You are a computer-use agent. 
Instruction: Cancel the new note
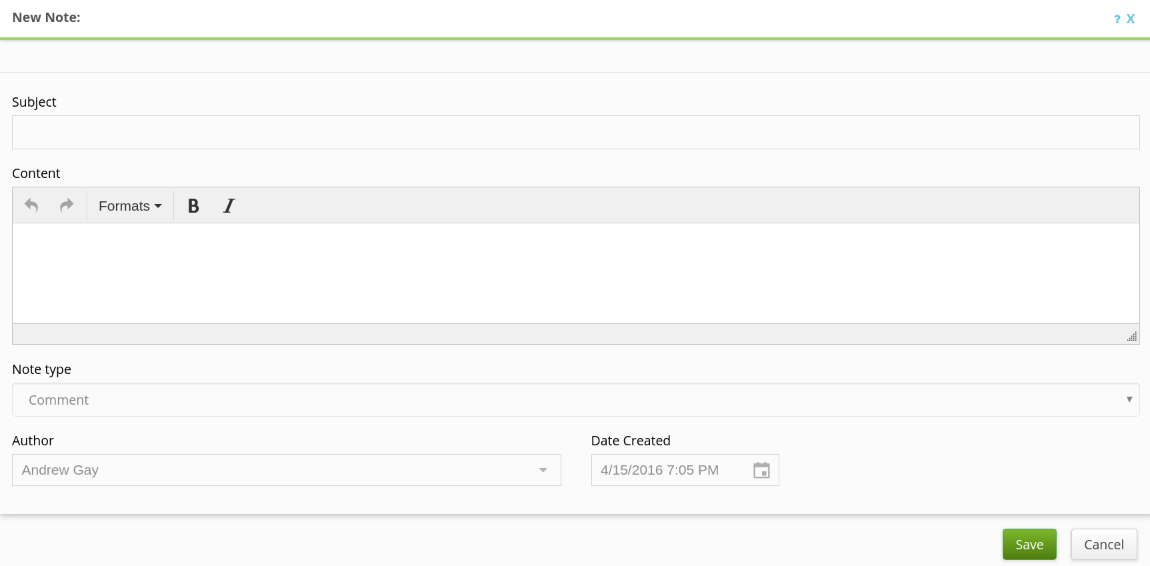[1104, 544]
